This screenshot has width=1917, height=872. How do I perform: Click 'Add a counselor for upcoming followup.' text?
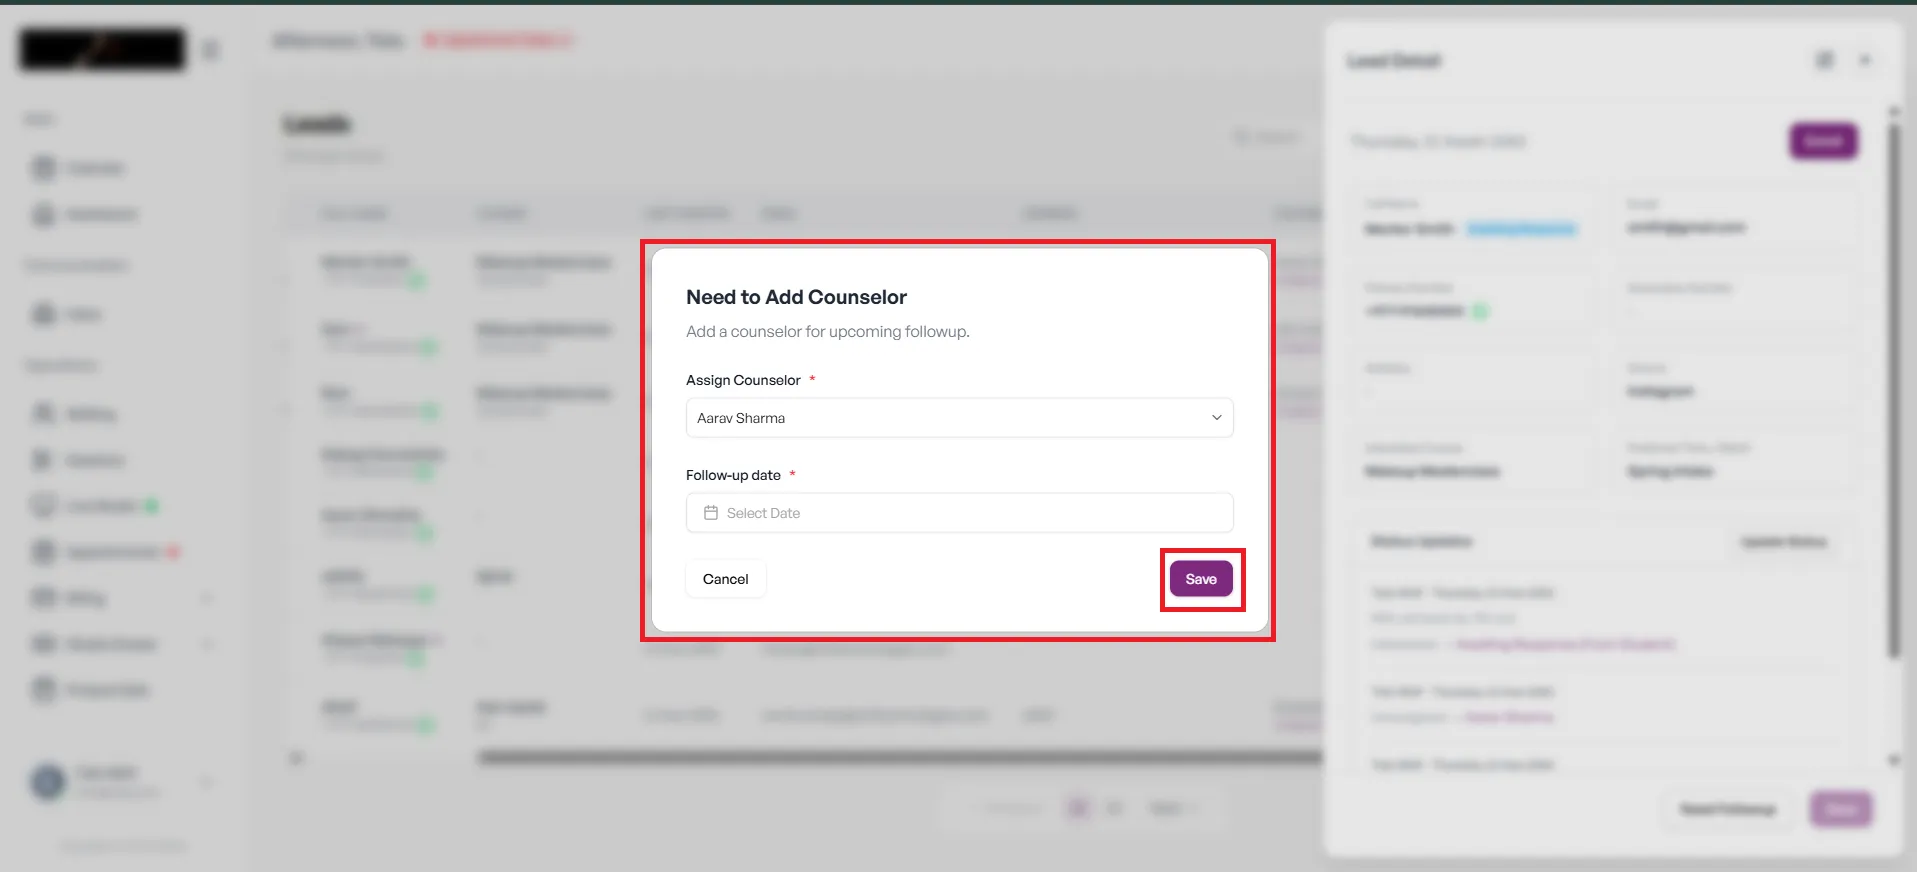pyautogui.click(x=828, y=331)
